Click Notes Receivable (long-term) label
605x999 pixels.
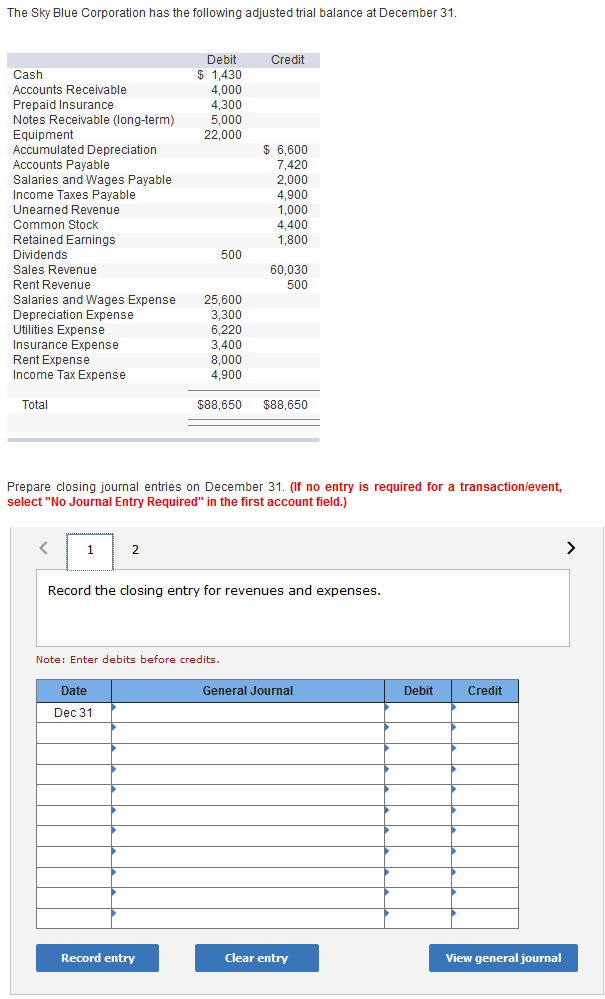pyautogui.click(x=94, y=120)
